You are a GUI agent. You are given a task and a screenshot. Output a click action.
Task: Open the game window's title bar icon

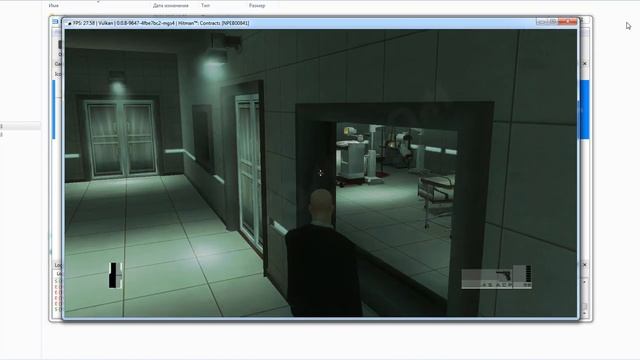[x=69, y=23]
